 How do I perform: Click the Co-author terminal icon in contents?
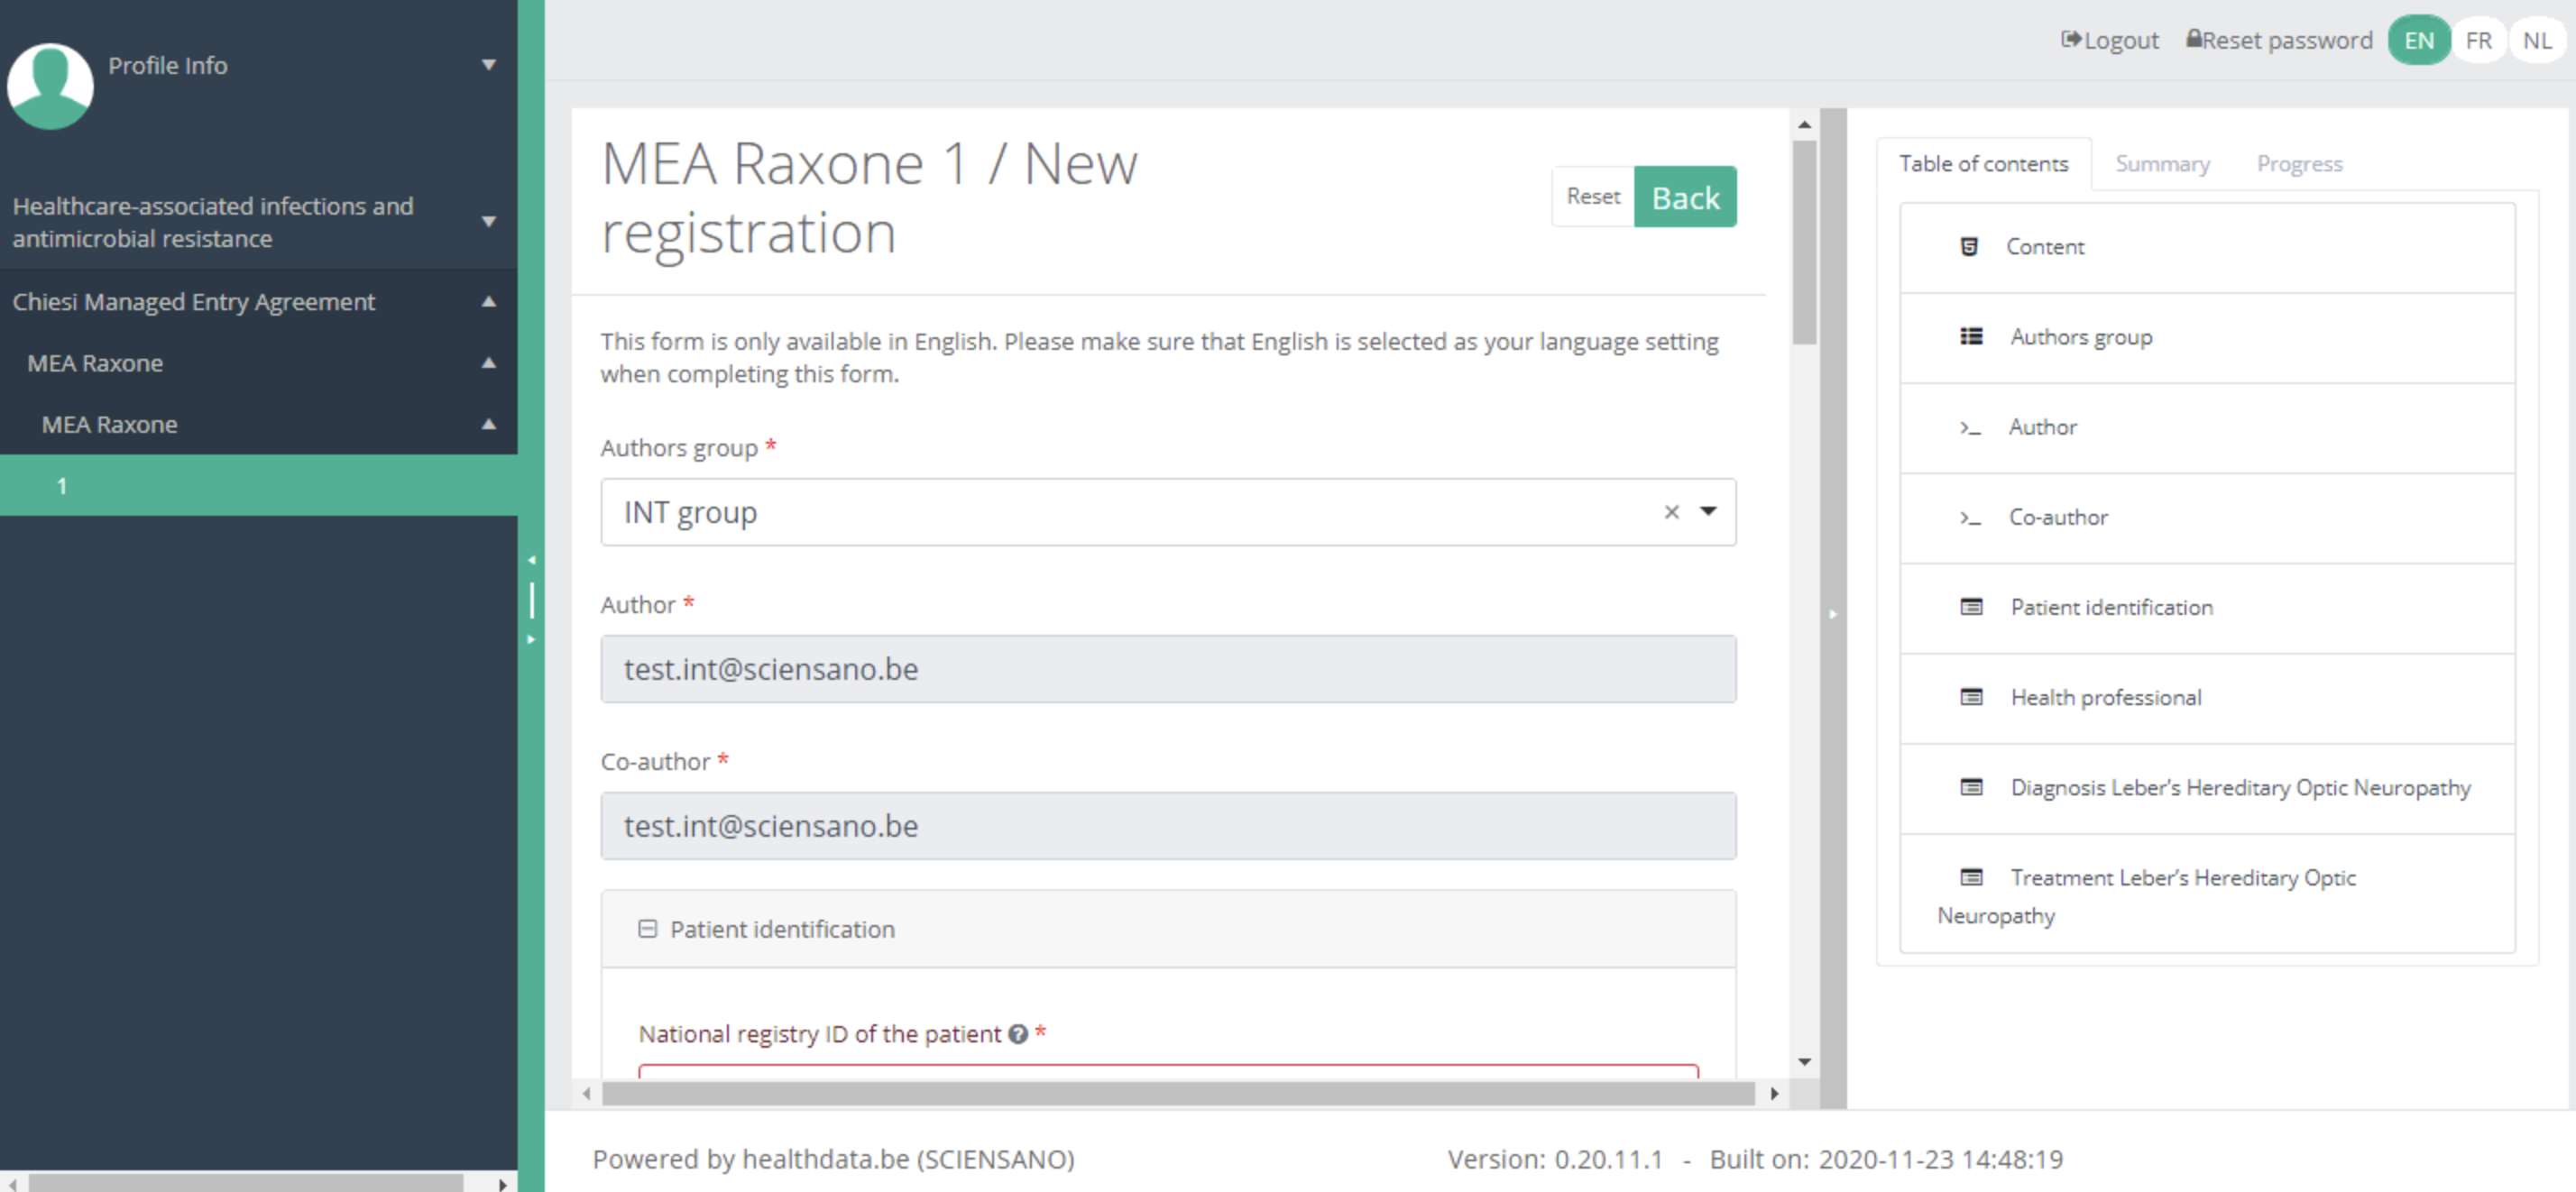(x=1970, y=518)
